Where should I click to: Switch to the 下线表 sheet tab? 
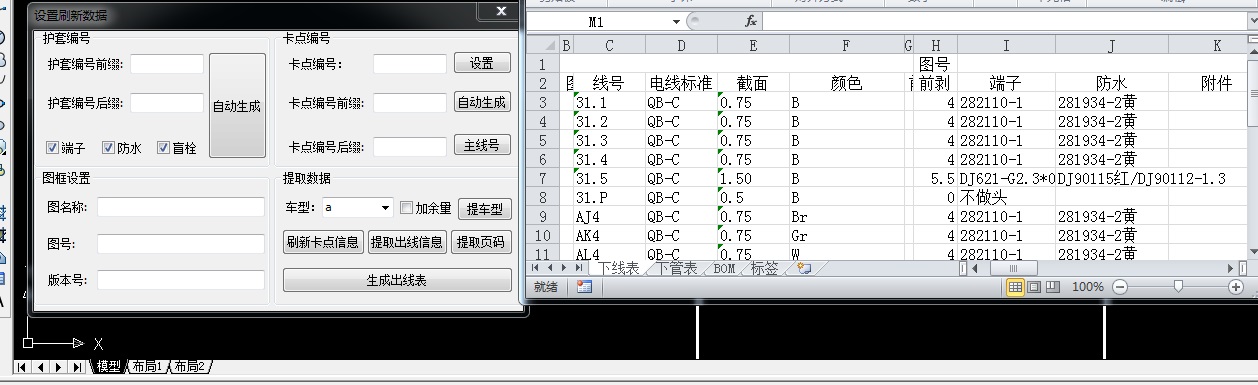(619, 268)
